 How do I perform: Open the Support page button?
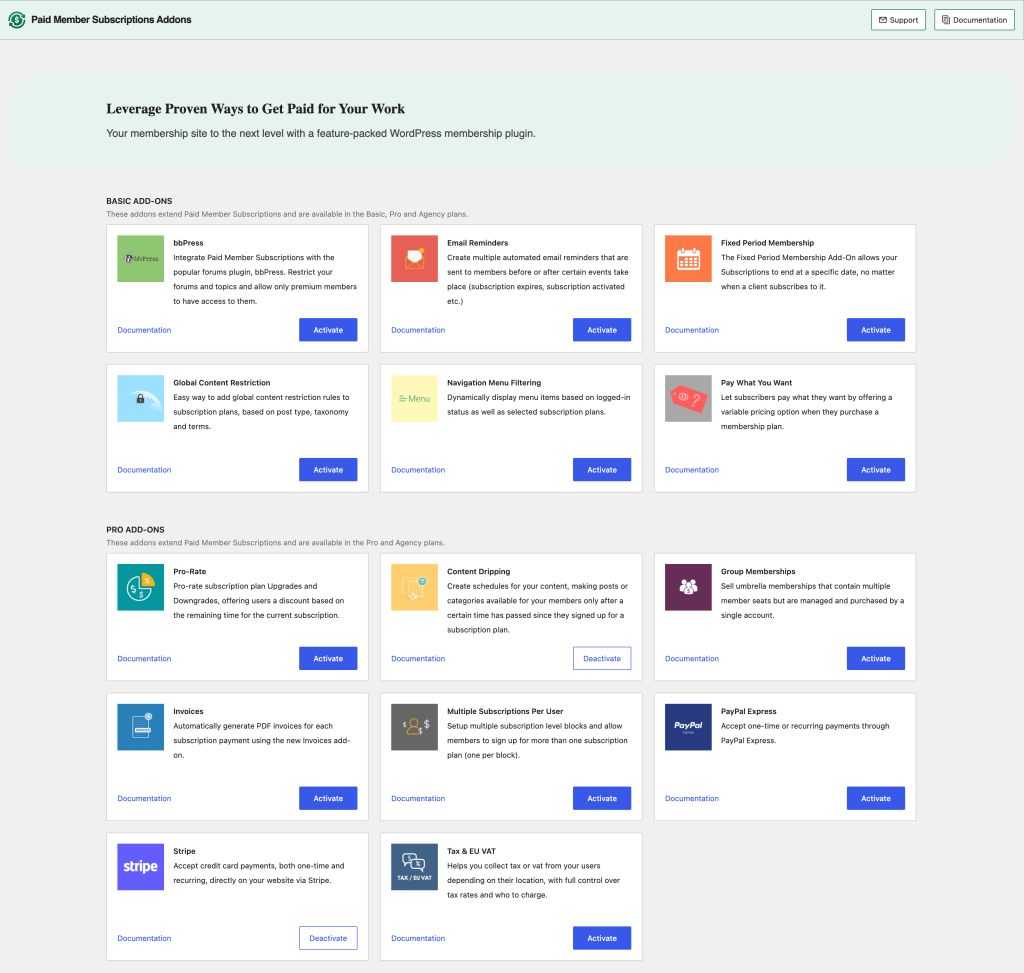pos(898,20)
